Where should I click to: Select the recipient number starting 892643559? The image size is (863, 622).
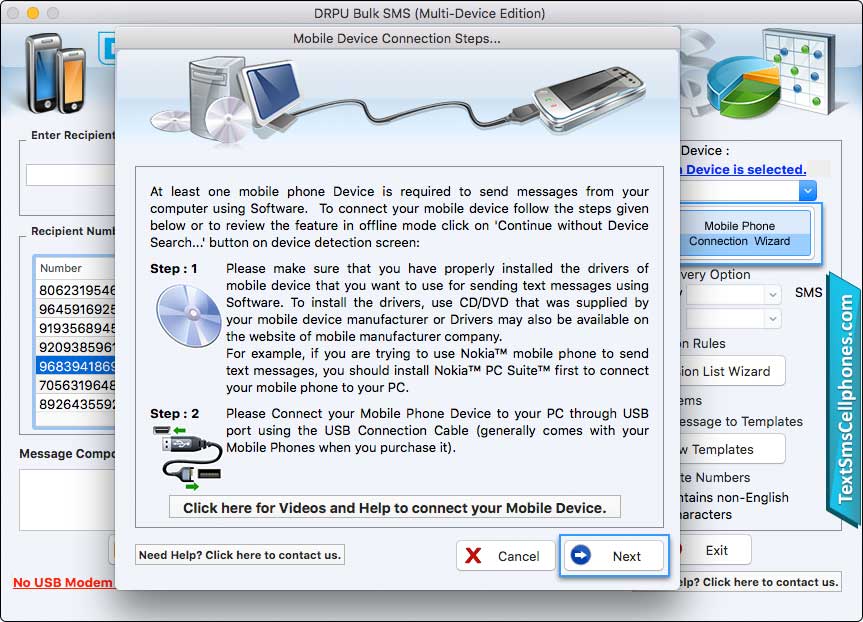point(76,404)
